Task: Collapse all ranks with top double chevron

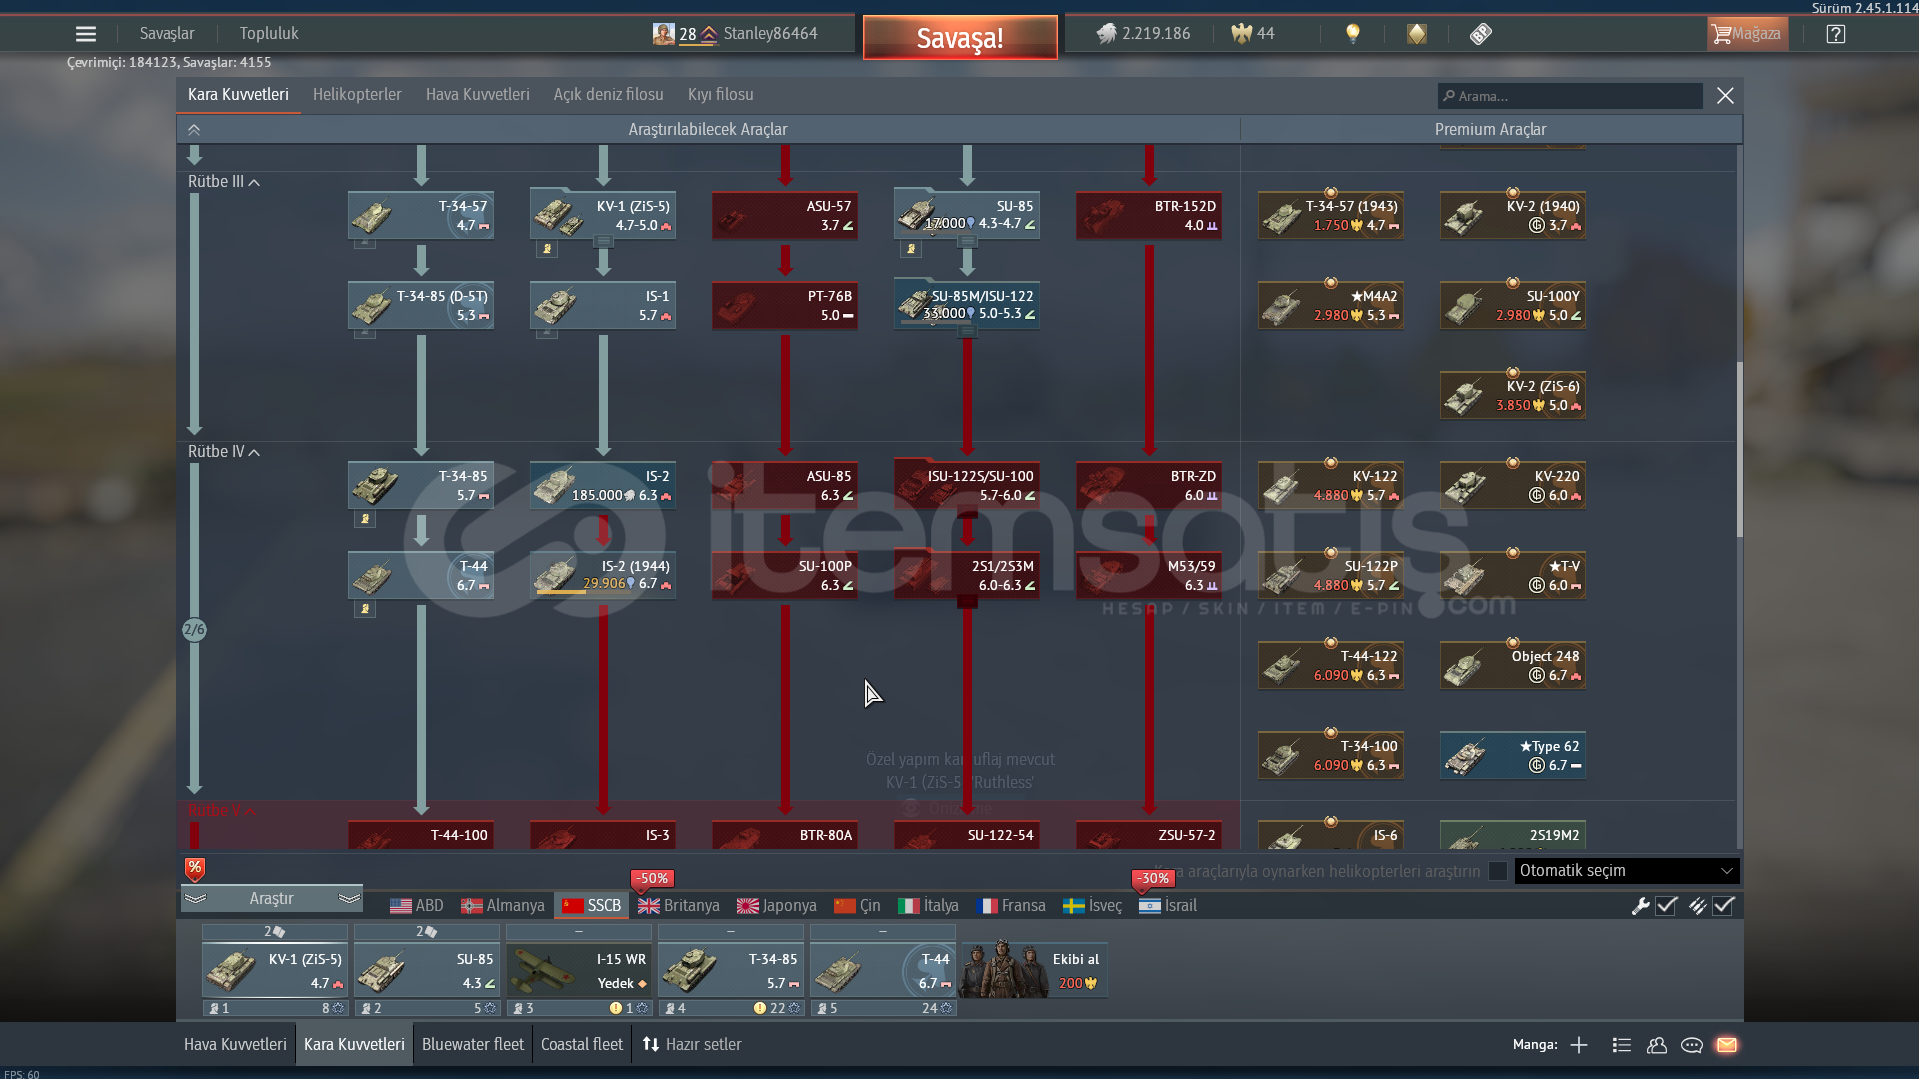Action: point(194,130)
